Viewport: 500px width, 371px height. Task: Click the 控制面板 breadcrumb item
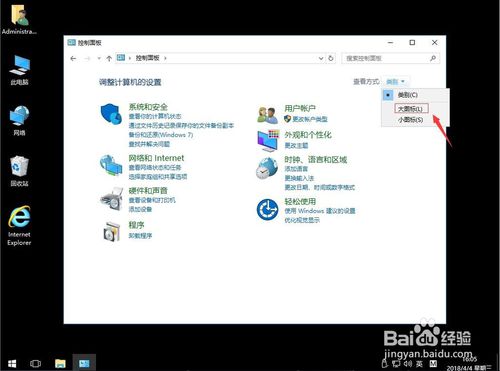[x=147, y=58]
